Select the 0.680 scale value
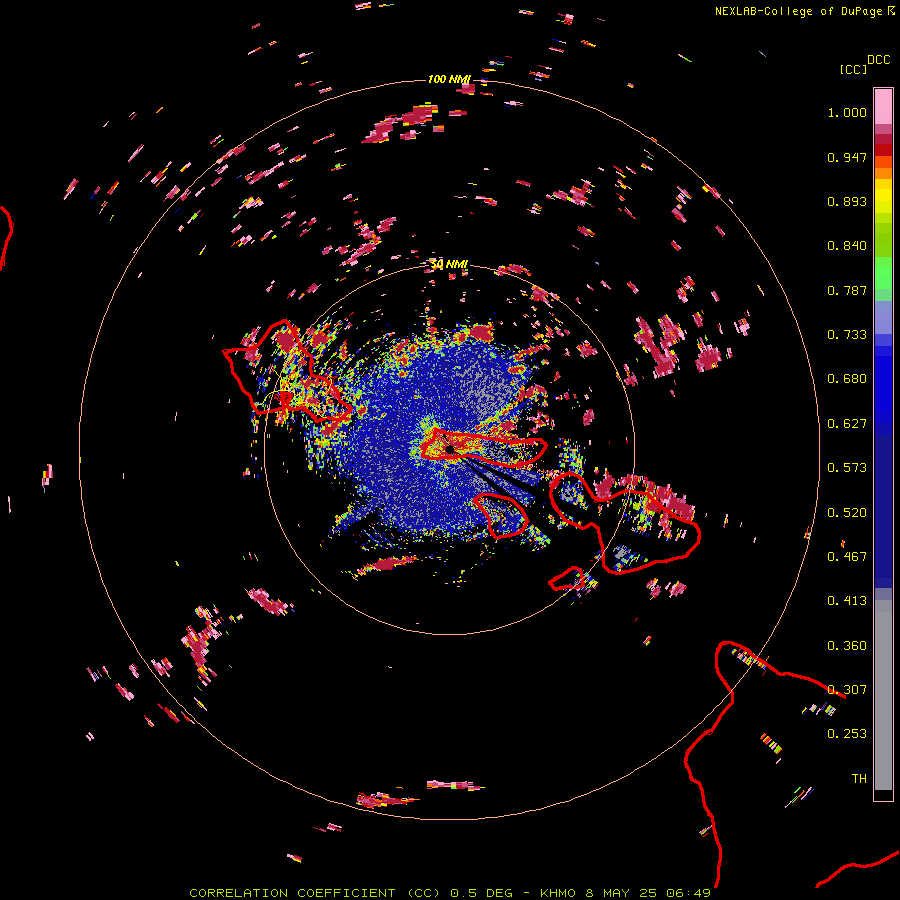Screen dimensions: 900x900 847,379
